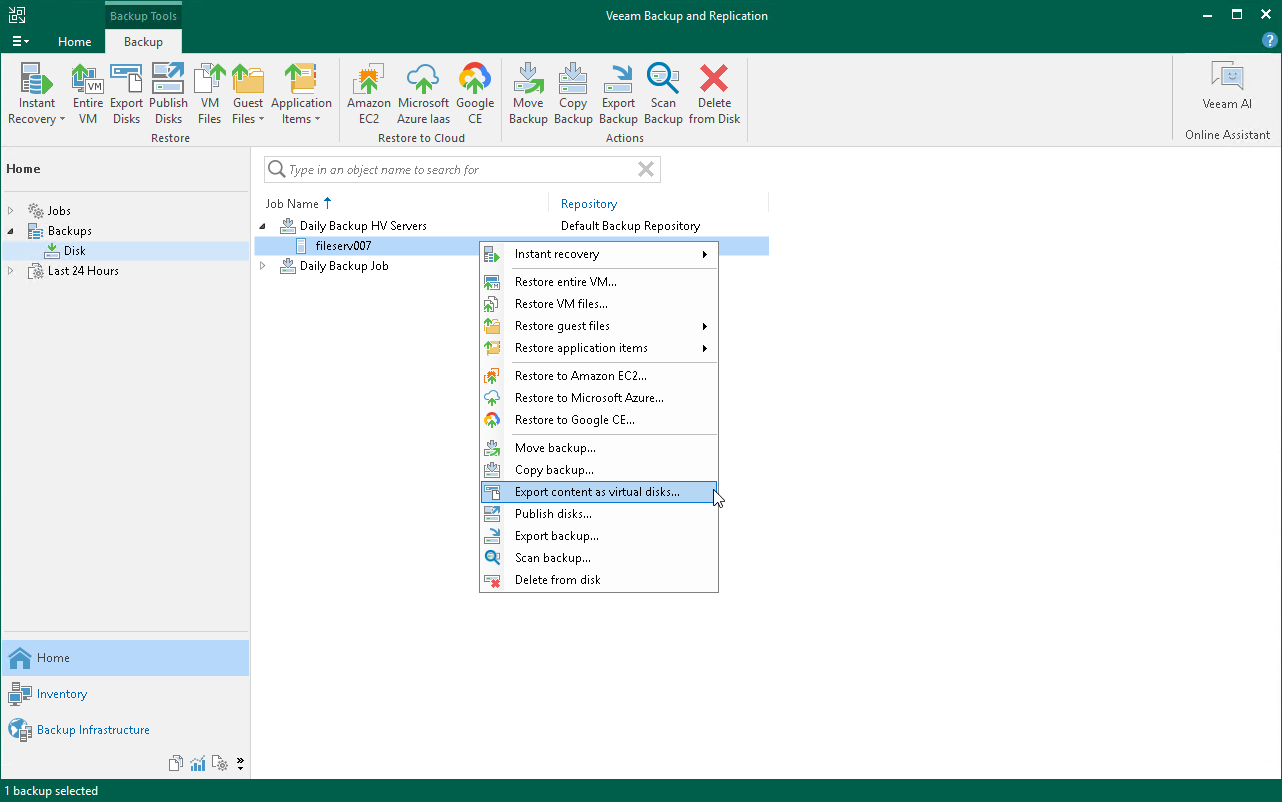Viewport: 1282px width, 802px height.
Task: Select Export Disks in the ribbon
Action: (127, 94)
